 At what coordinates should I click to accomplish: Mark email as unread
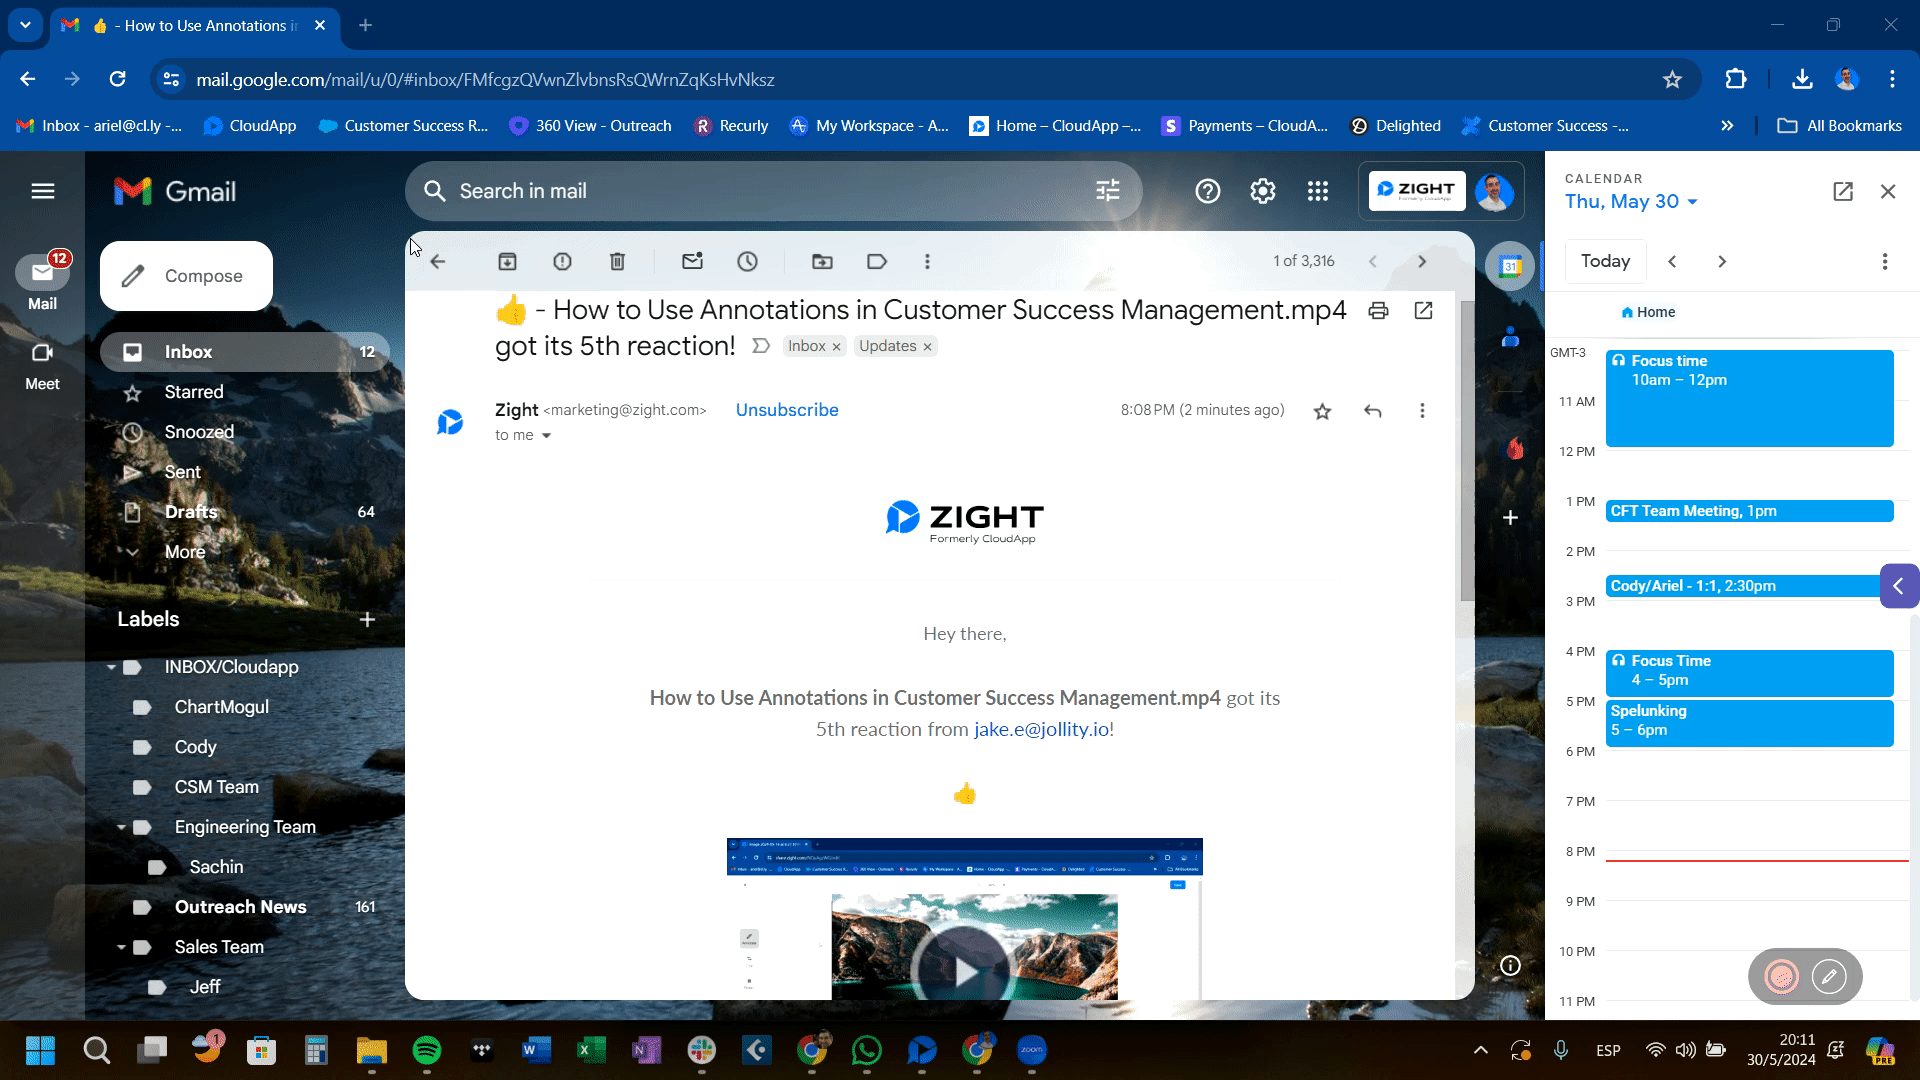coord(692,261)
